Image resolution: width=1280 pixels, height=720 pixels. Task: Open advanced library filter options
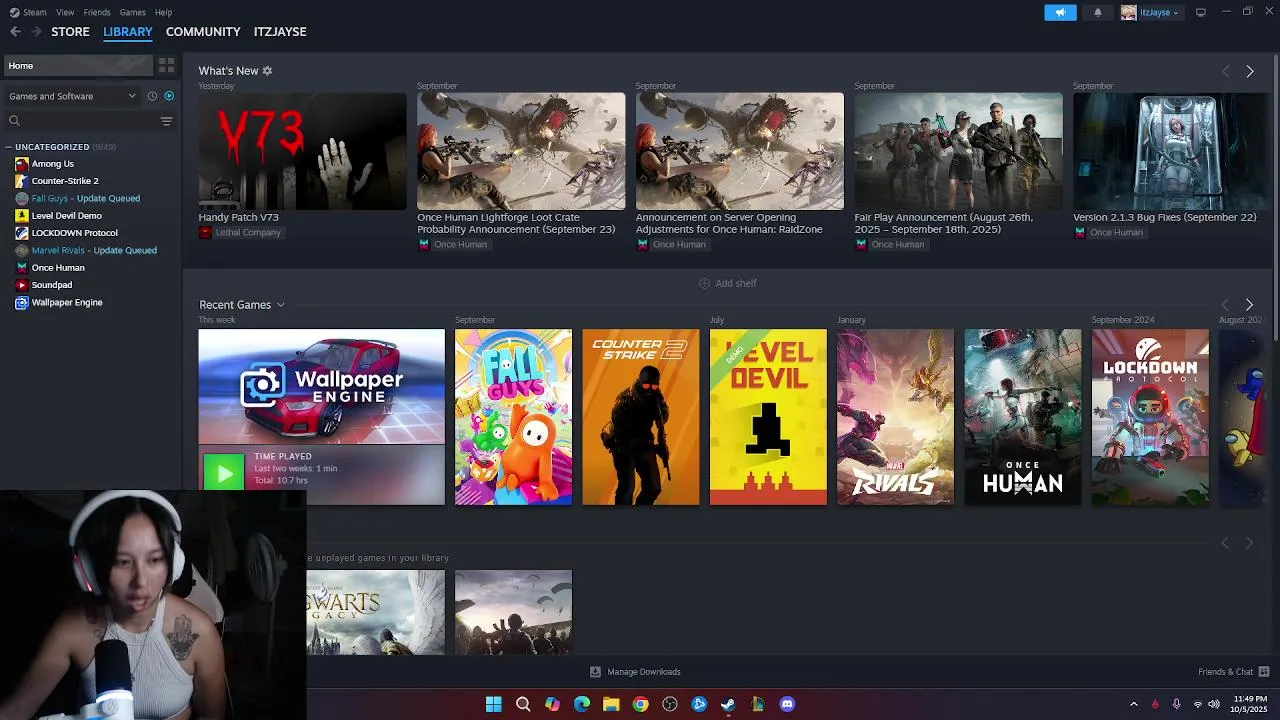pos(166,121)
